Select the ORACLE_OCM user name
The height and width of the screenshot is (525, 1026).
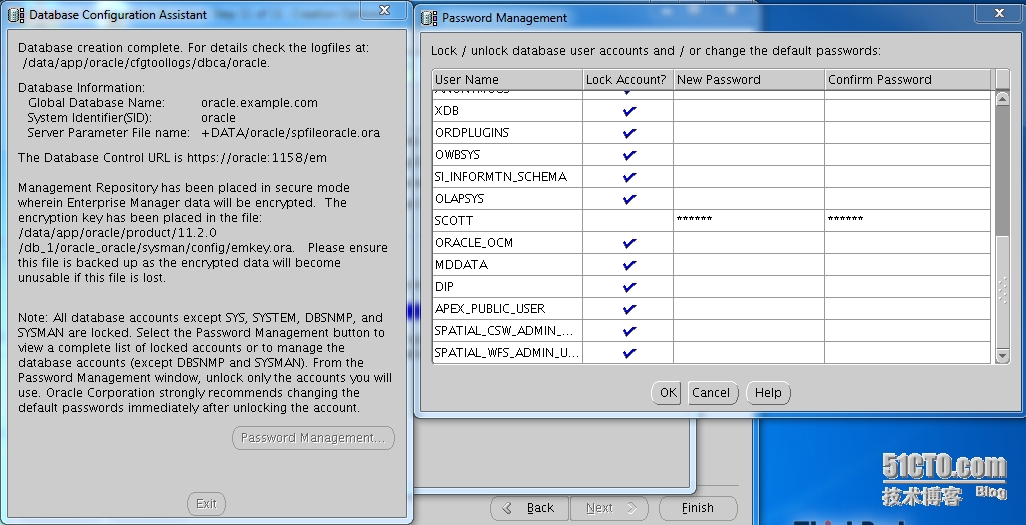[x=507, y=243]
